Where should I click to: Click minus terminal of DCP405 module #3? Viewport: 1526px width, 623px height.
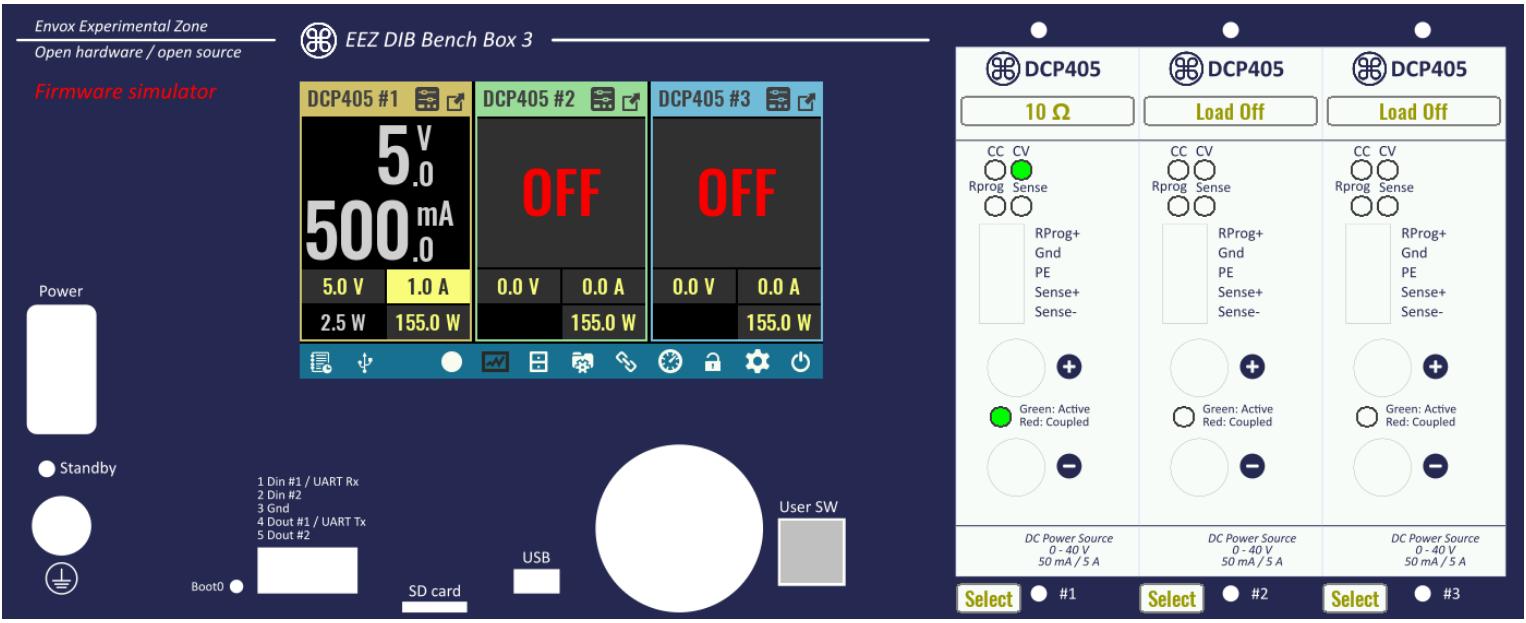1383,467
